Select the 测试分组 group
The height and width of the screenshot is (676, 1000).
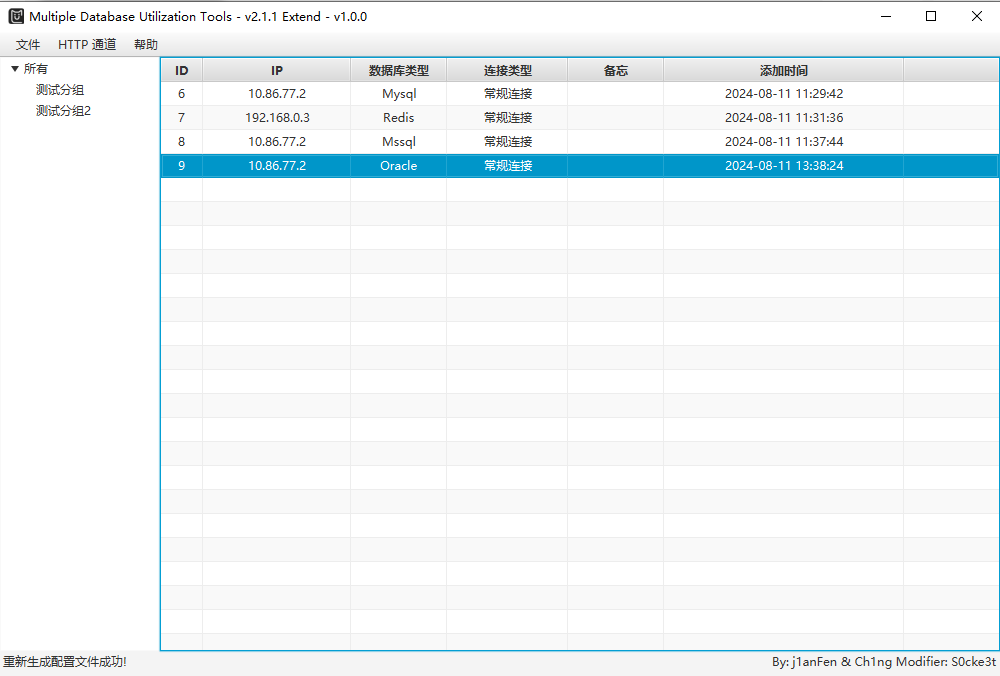pos(60,90)
